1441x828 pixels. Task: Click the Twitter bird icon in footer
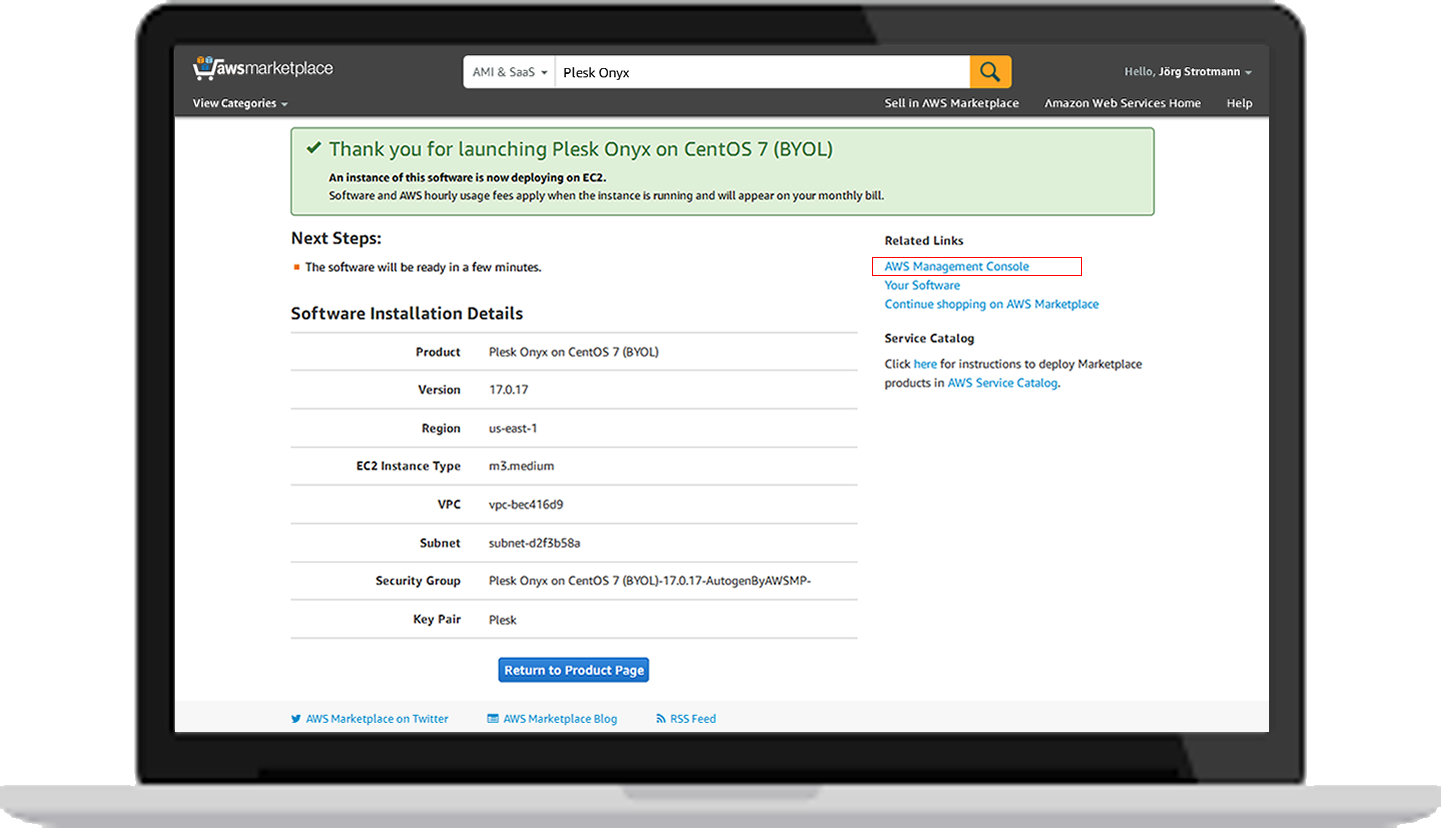point(296,719)
